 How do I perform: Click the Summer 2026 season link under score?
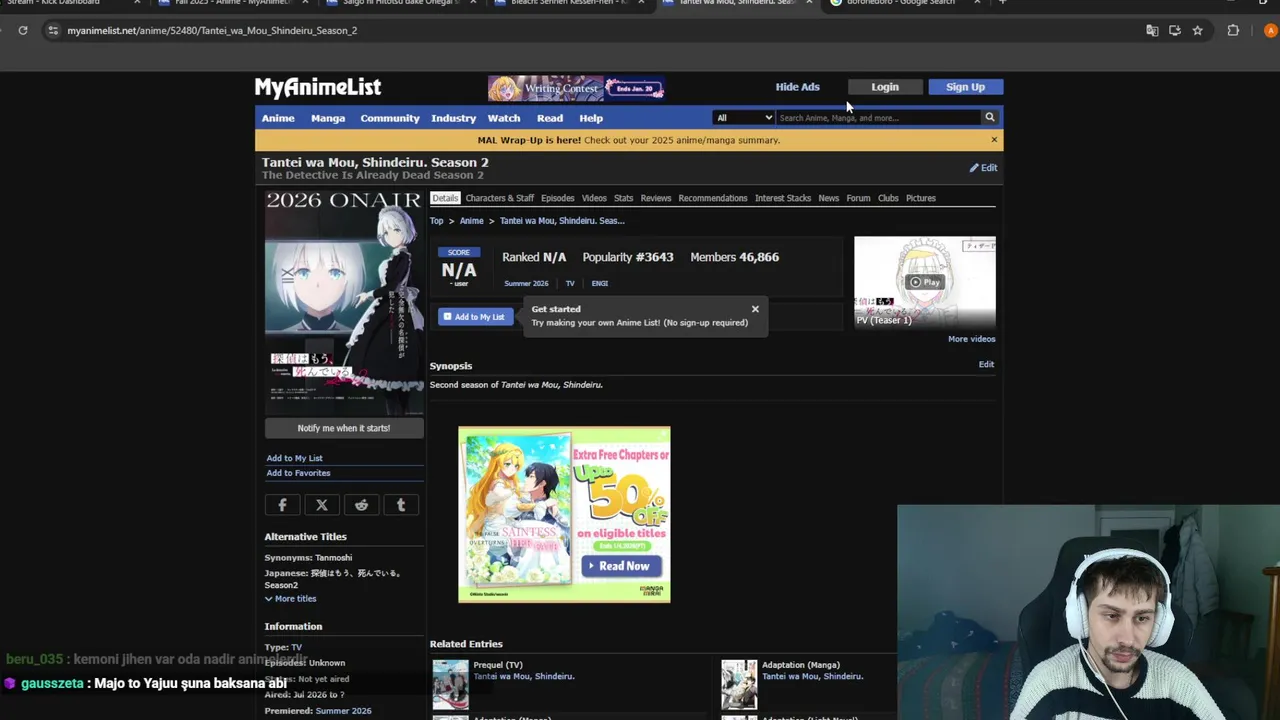pos(526,283)
